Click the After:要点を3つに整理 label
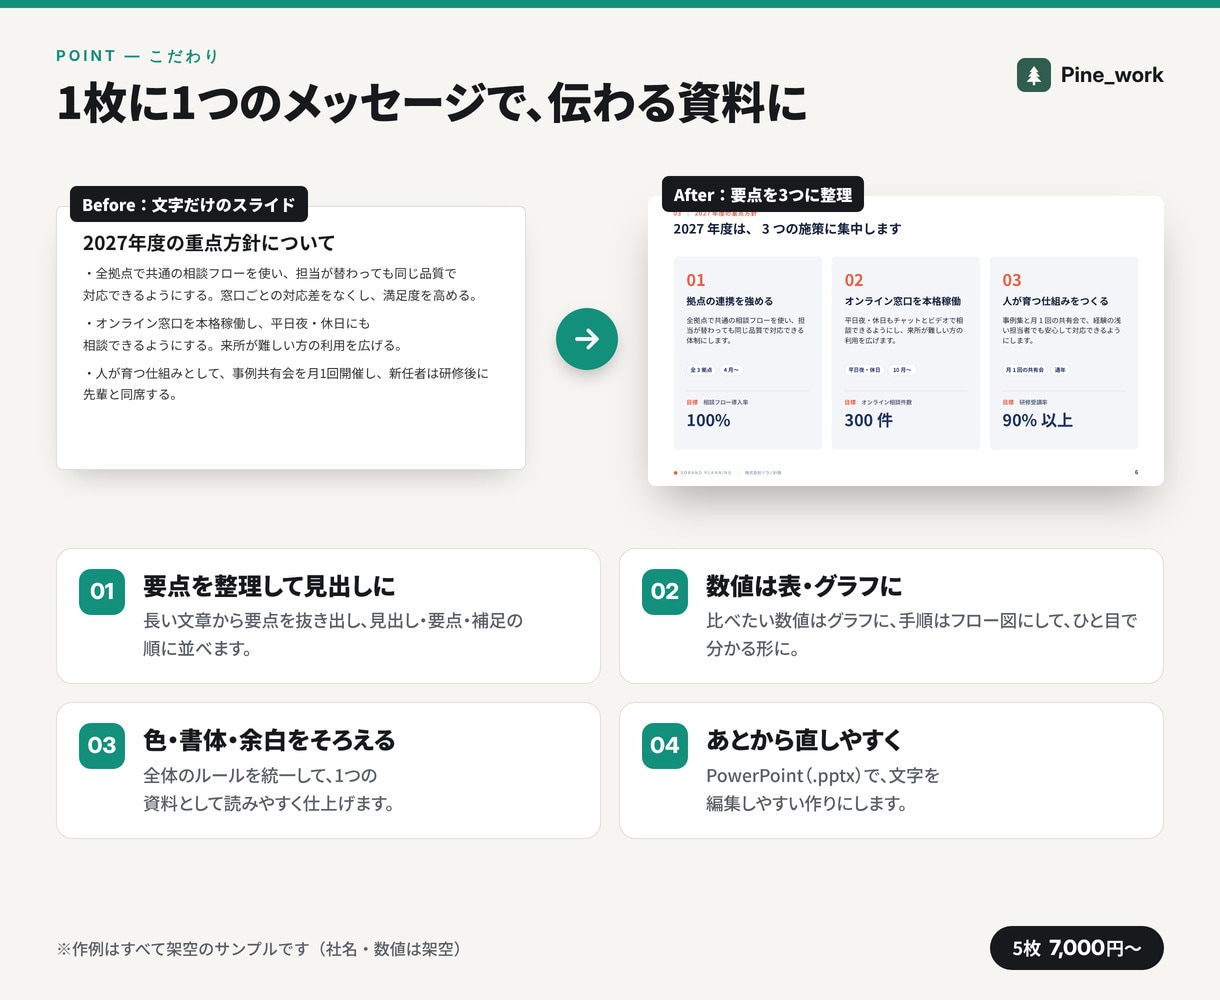Screen dimensions: 1220x1000 tap(763, 195)
